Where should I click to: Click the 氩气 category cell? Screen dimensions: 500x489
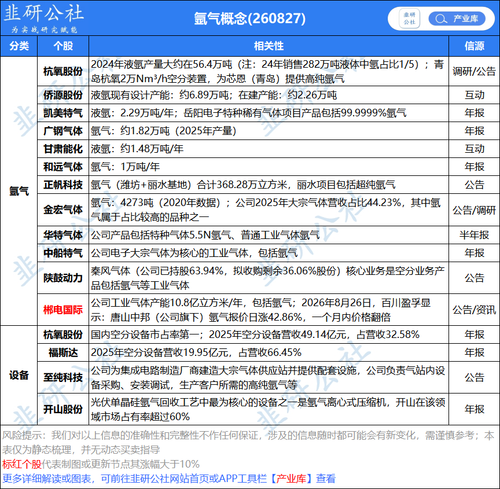click(x=19, y=191)
